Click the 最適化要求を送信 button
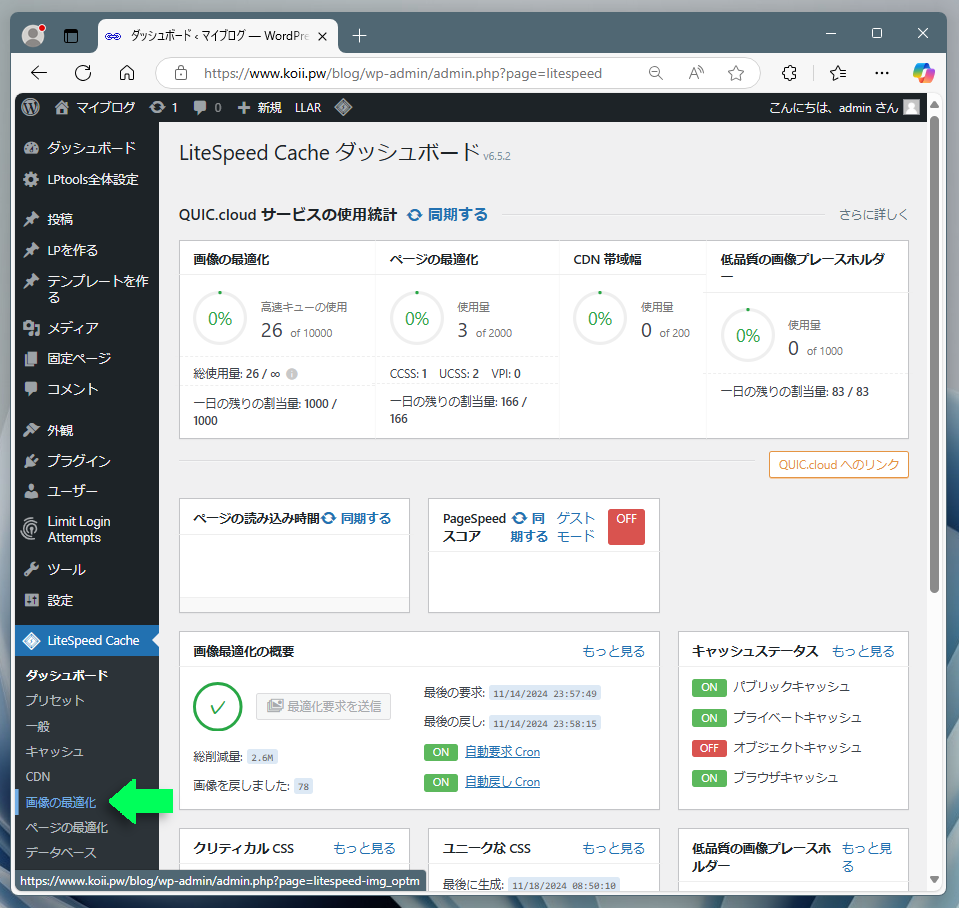This screenshot has height=908, width=959. [x=324, y=706]
